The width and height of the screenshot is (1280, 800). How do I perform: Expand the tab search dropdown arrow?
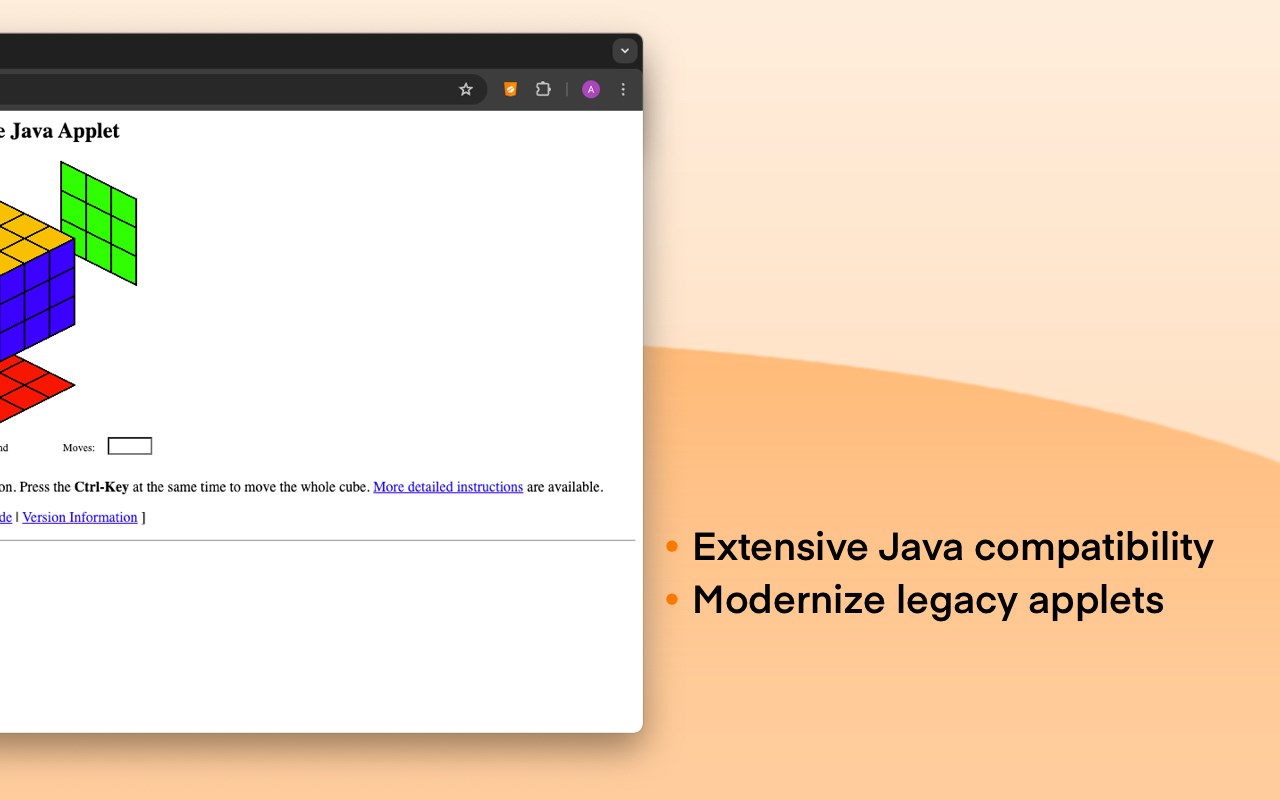point(625,51)
